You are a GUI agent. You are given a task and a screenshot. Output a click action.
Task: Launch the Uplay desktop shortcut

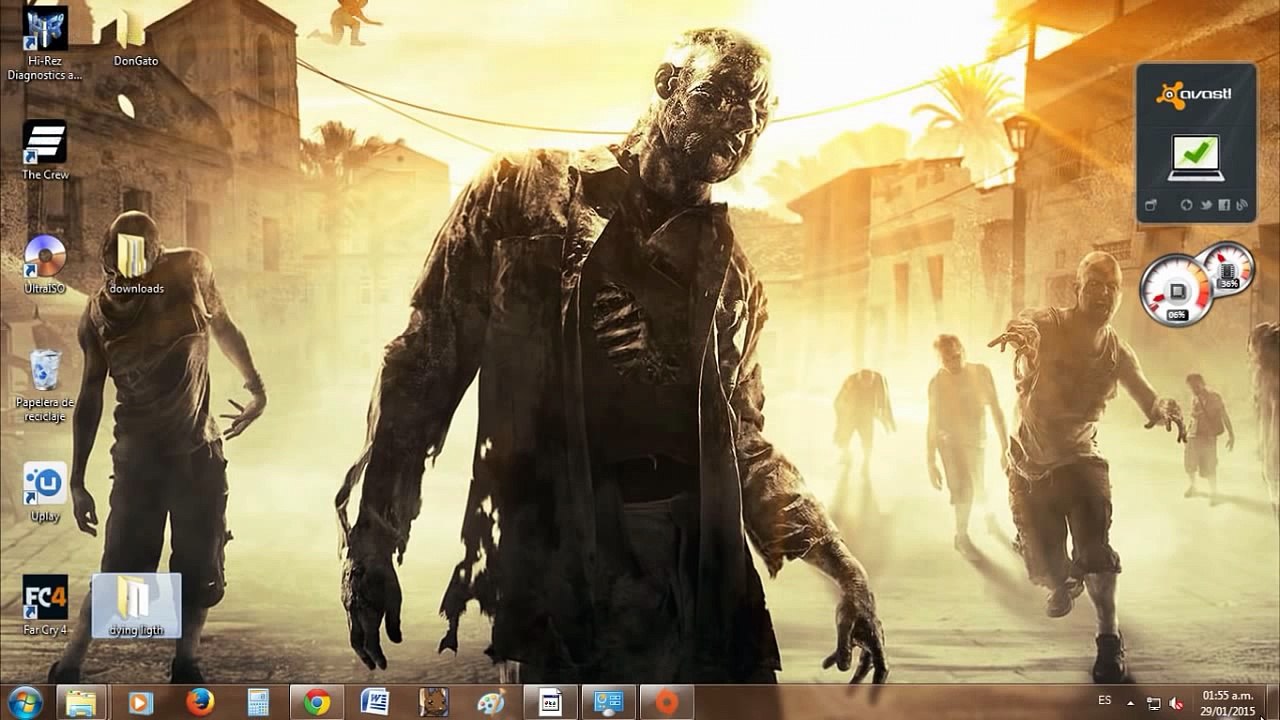45,492
